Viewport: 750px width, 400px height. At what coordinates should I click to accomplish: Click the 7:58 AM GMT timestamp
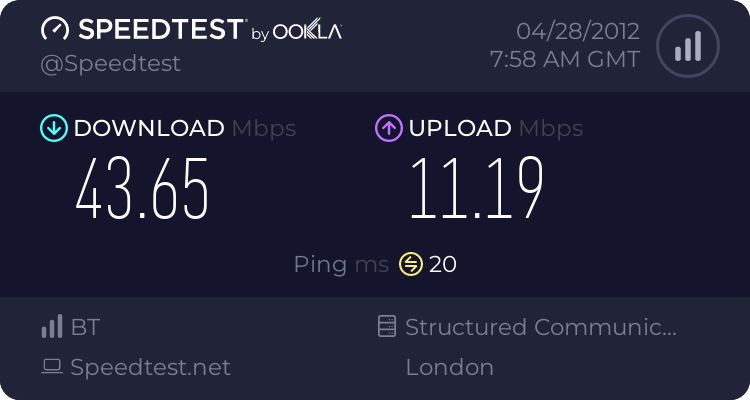click(x=565, y=59)
